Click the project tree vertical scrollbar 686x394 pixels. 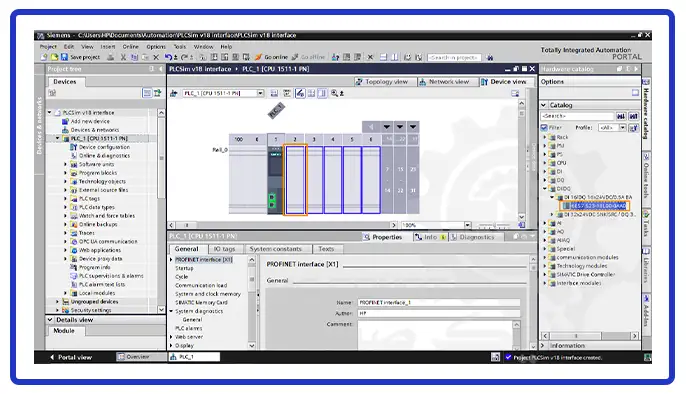click(161, 211)
